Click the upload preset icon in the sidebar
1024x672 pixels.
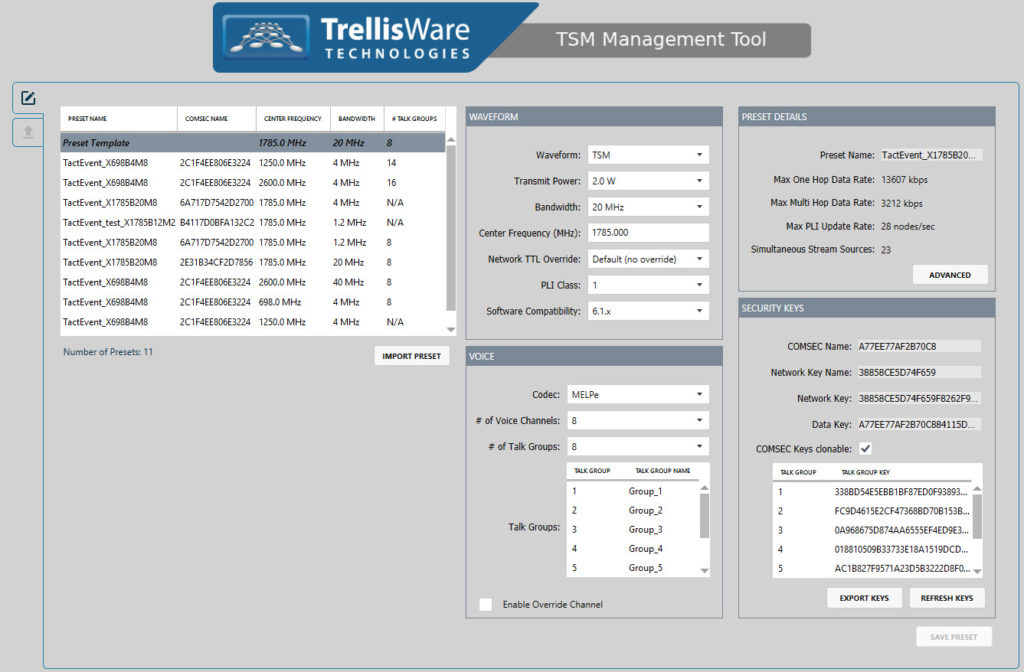[26, 131]
